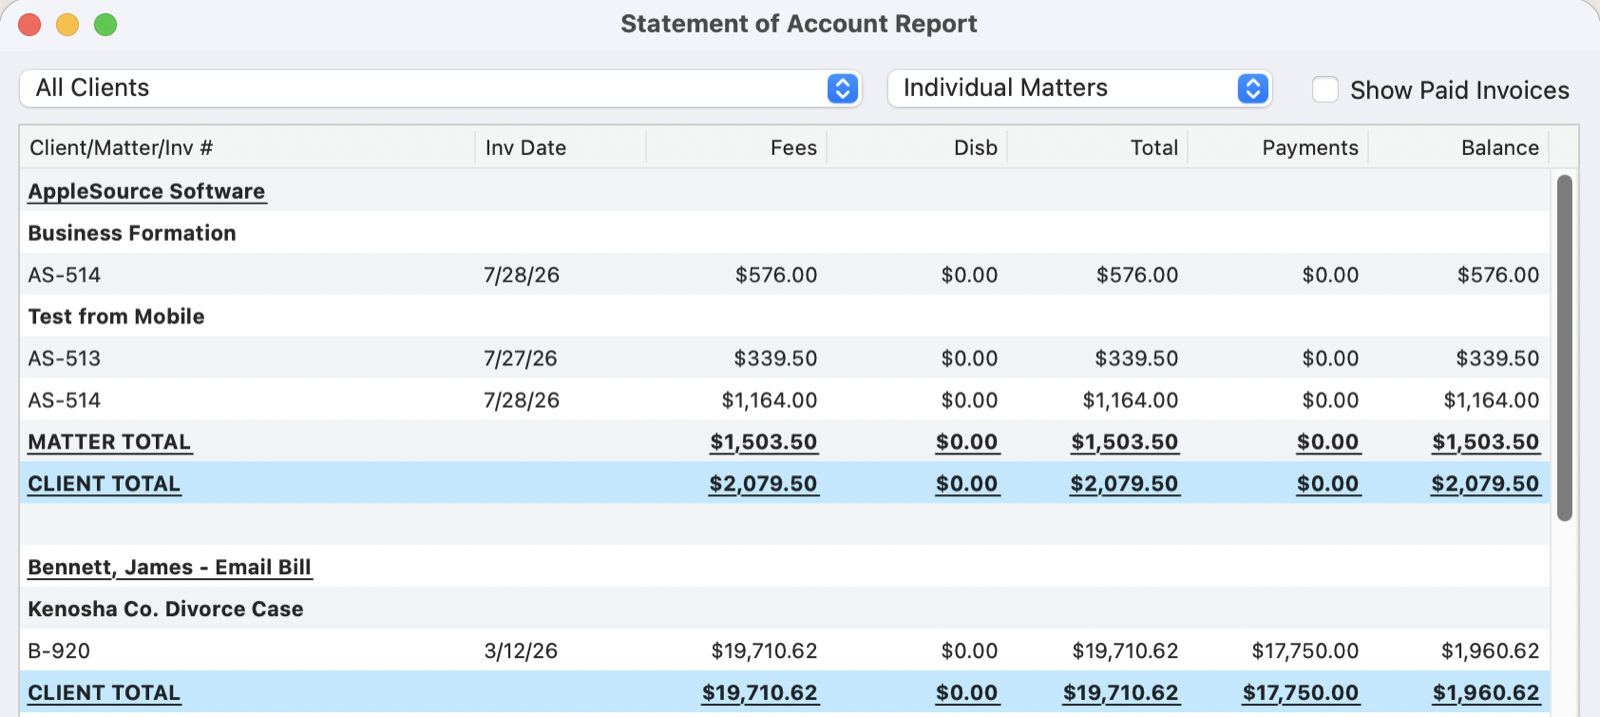
Task: Click the $339.50 fees amount
Action: pos(775,358)
